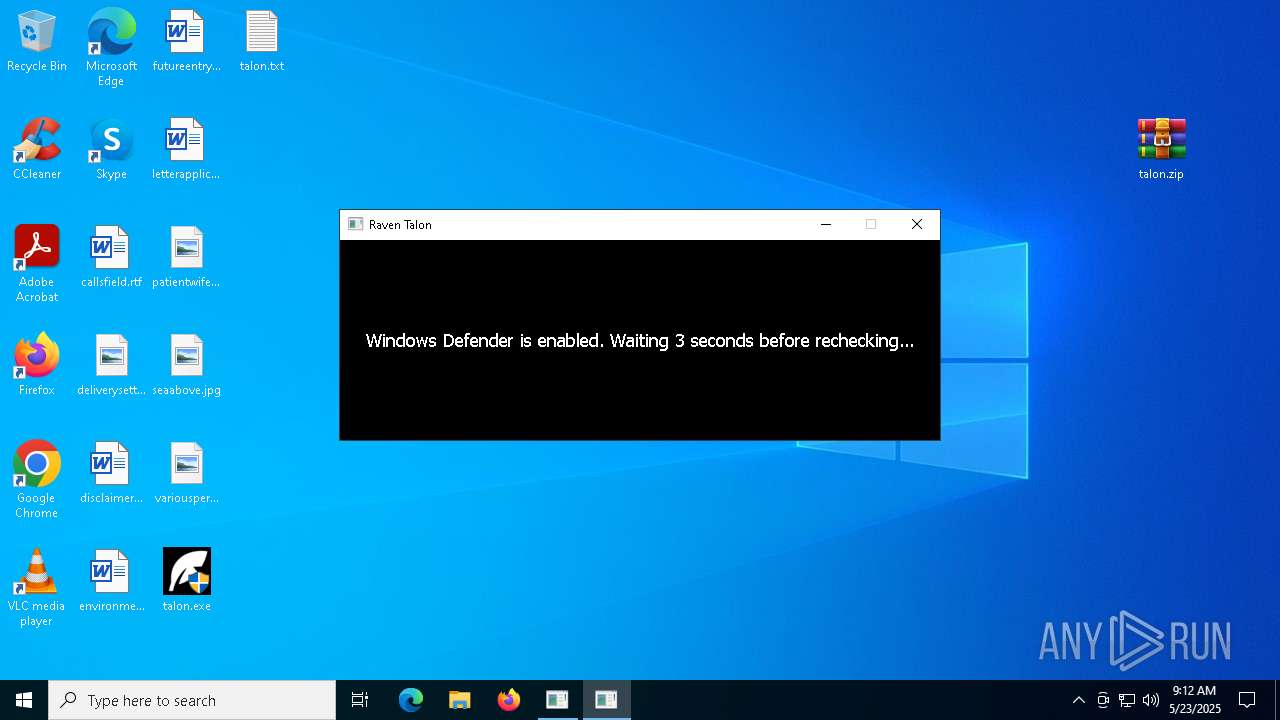This screenshot has width=1280, height=720.
Task: Open the Skype desktop shortcut
Action: coord(111,150)
